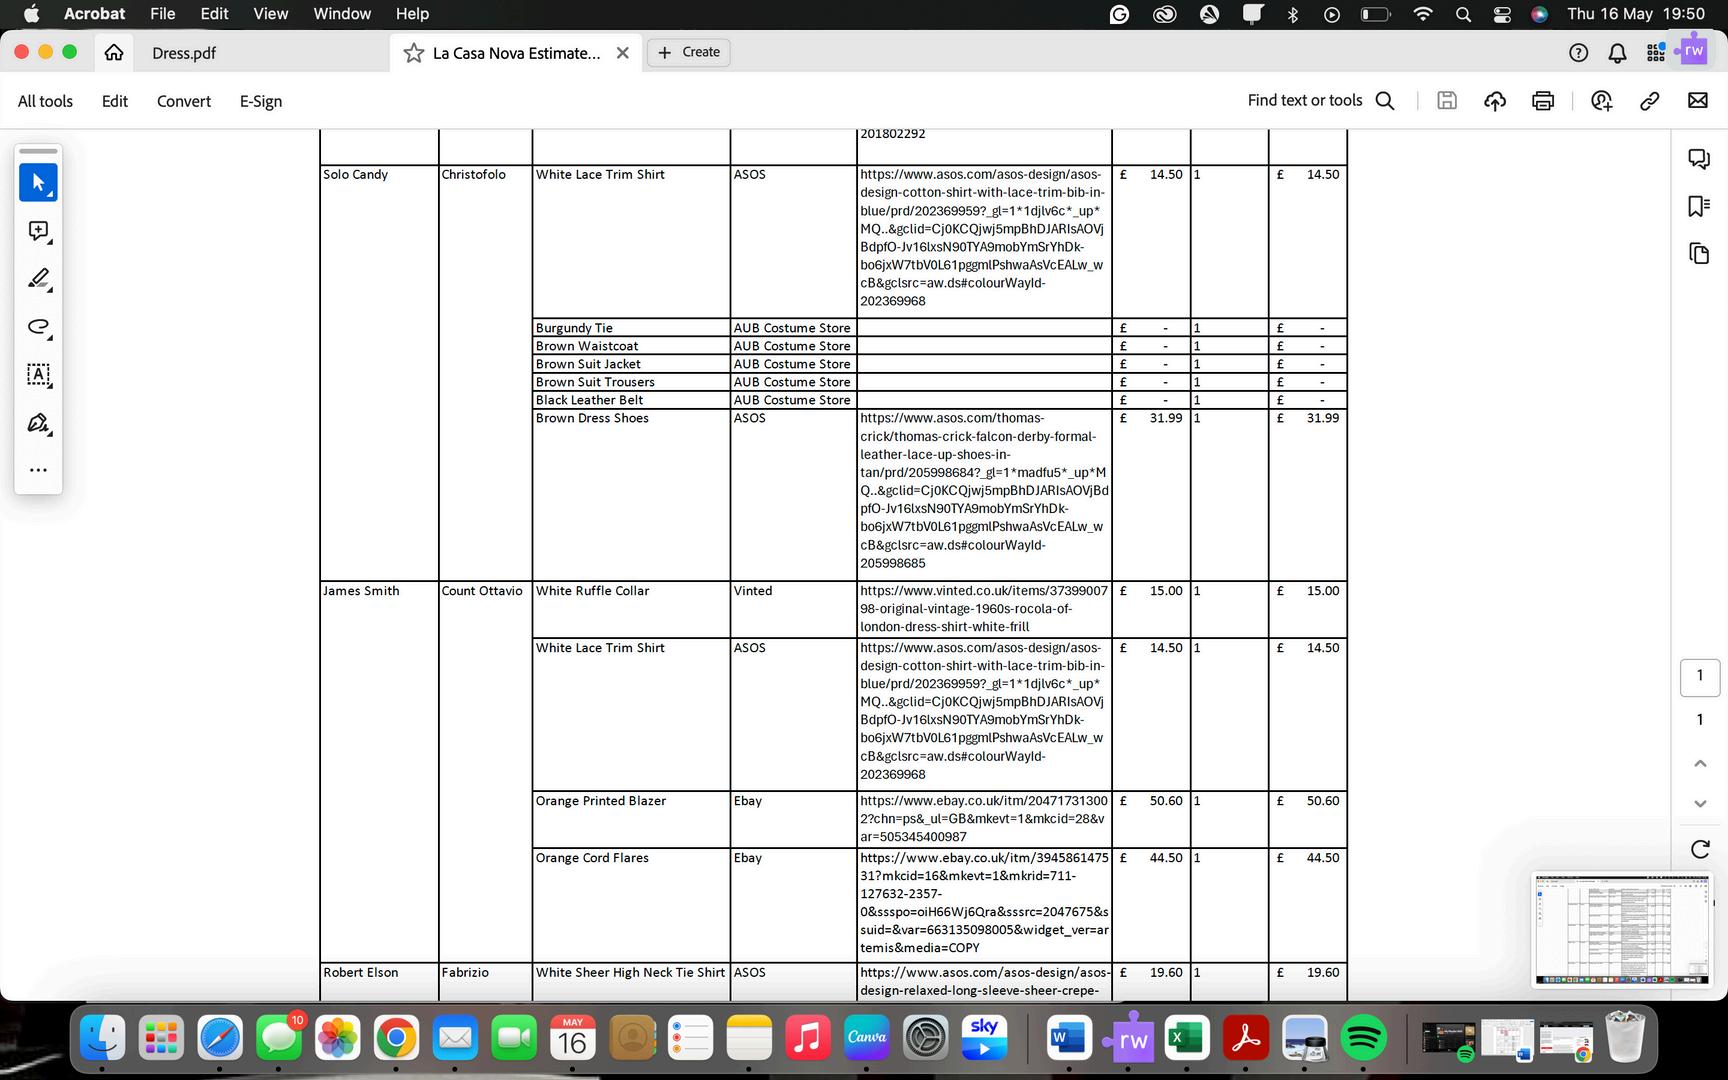Click the search magnifier icon
This screenshot has height=1080, width=1728.
[1385, 101]
